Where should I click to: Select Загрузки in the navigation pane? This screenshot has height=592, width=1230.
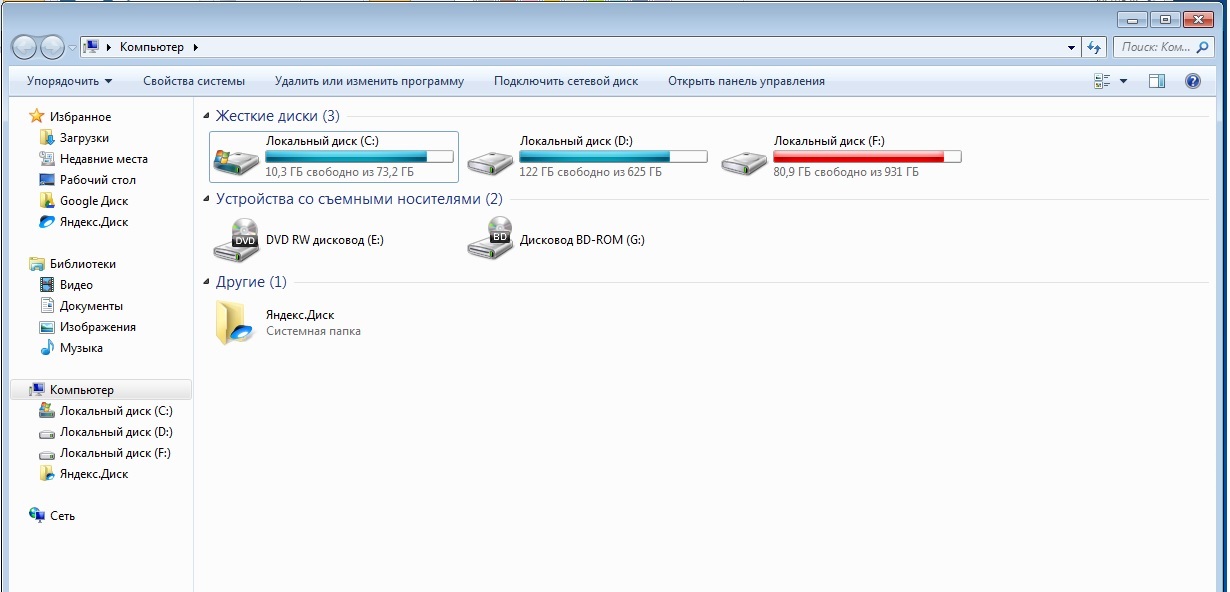84,138
